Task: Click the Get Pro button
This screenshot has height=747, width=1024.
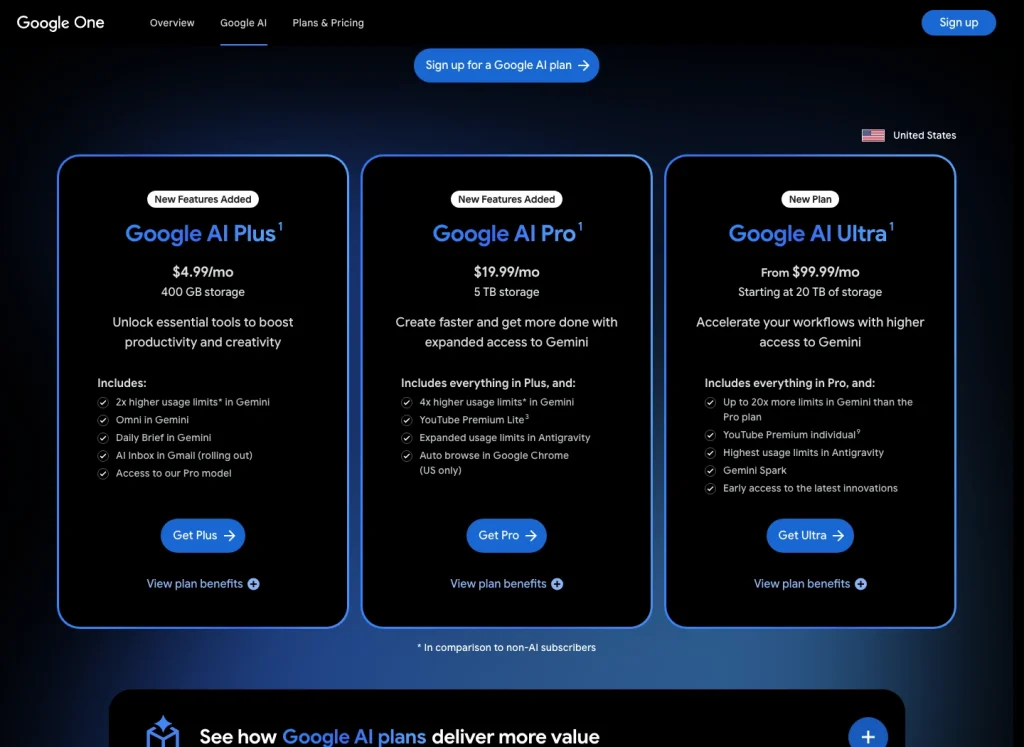Action: point(506,535)
